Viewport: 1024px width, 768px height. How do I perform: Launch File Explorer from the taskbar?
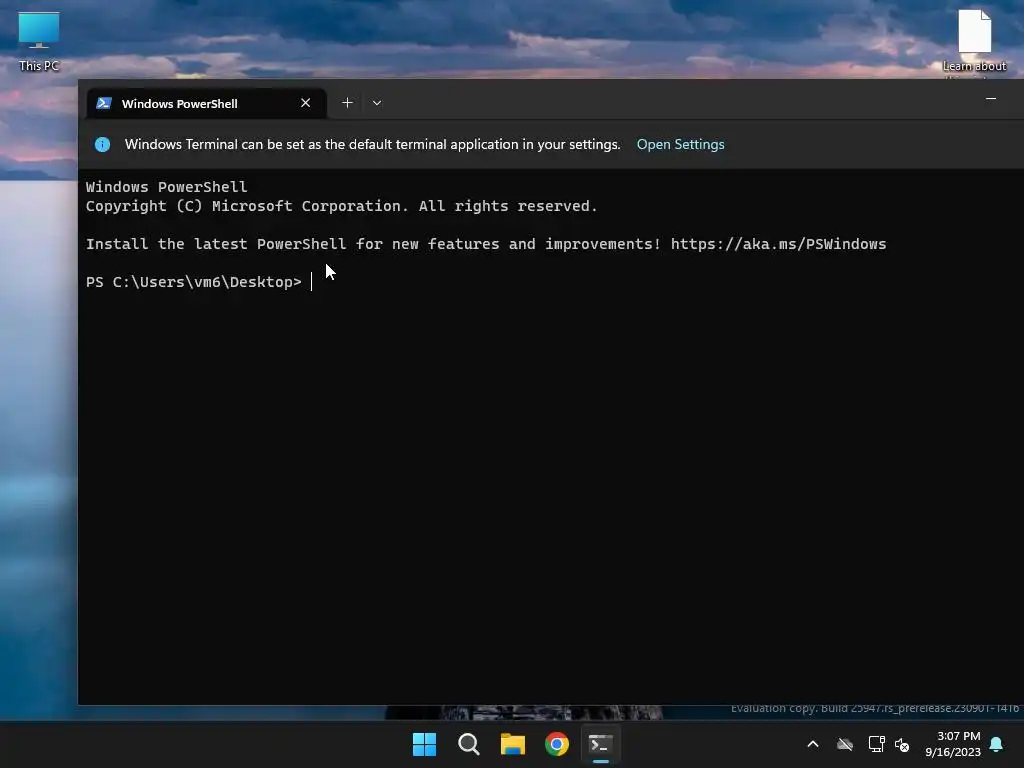(513, 744)
